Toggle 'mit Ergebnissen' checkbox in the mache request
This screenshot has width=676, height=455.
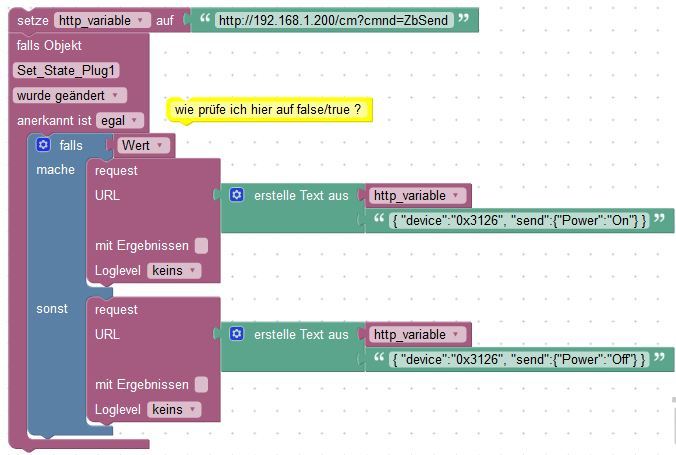pos(201,245)
